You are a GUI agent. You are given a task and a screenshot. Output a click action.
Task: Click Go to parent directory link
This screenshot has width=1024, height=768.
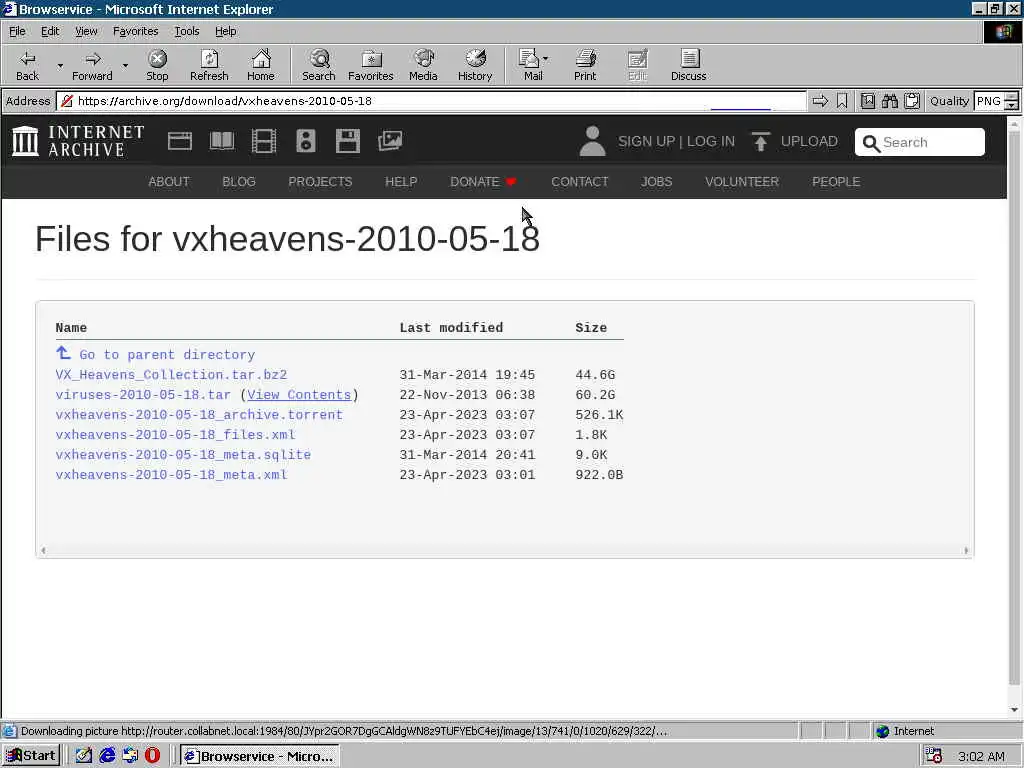point(167,355)
